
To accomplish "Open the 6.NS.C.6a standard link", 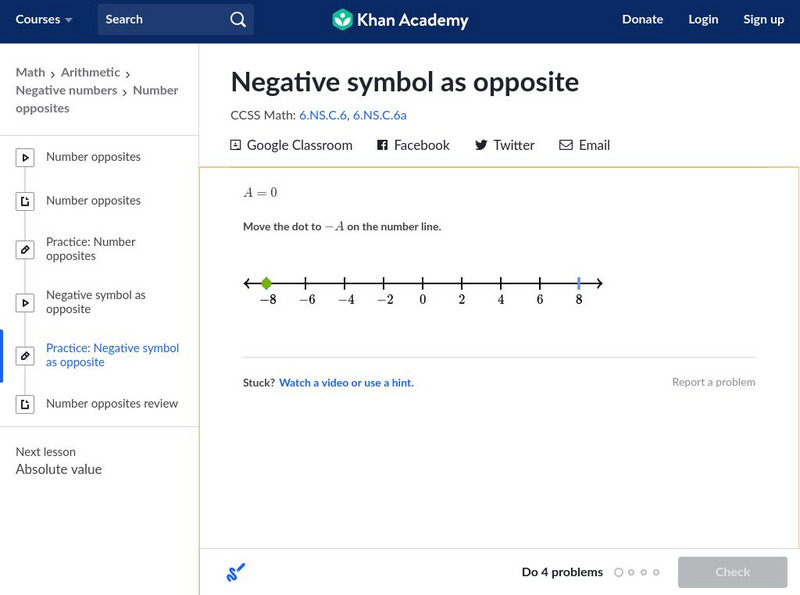I will tap(379, 115).
